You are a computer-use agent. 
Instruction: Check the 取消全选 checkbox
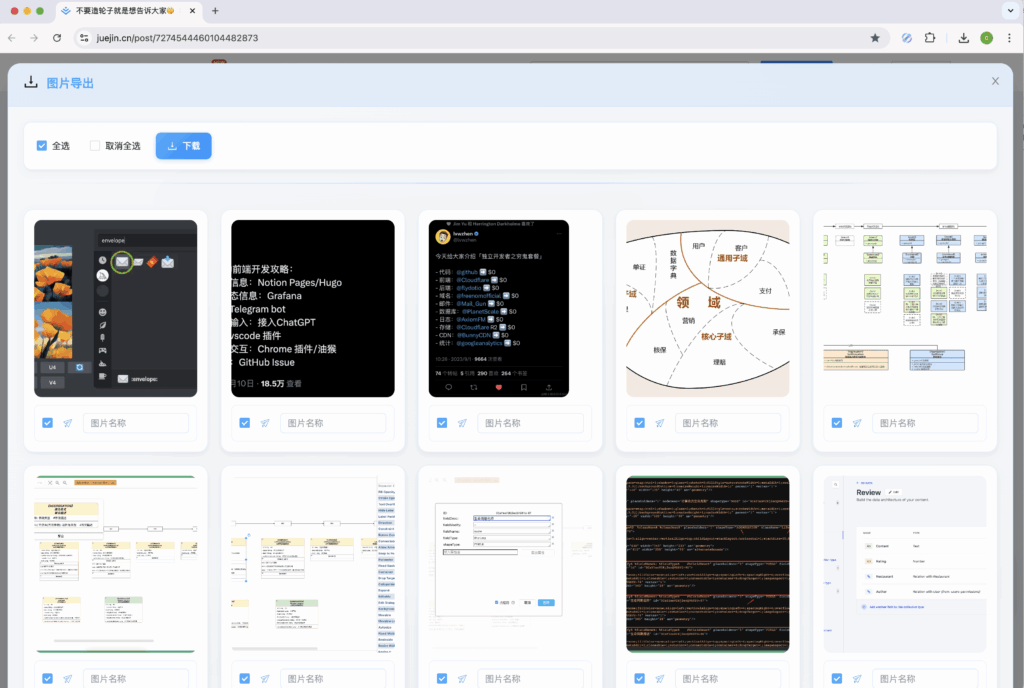click(95, 146)
